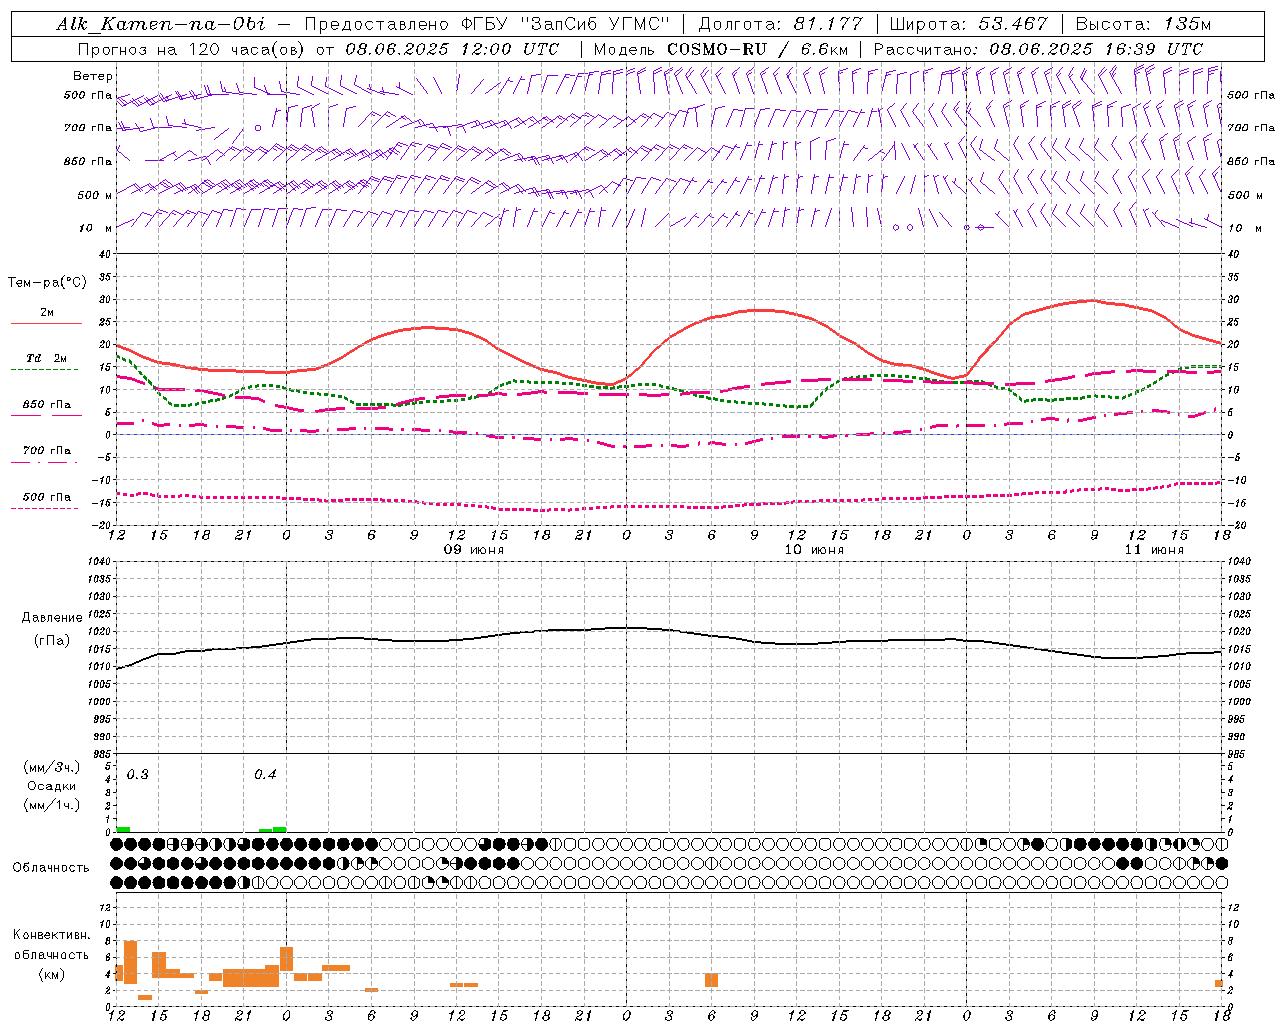This screenshot has width=1280, height=1024.
Task: Click the 0.3 precipitation amount value
Action: click(138, 775)
